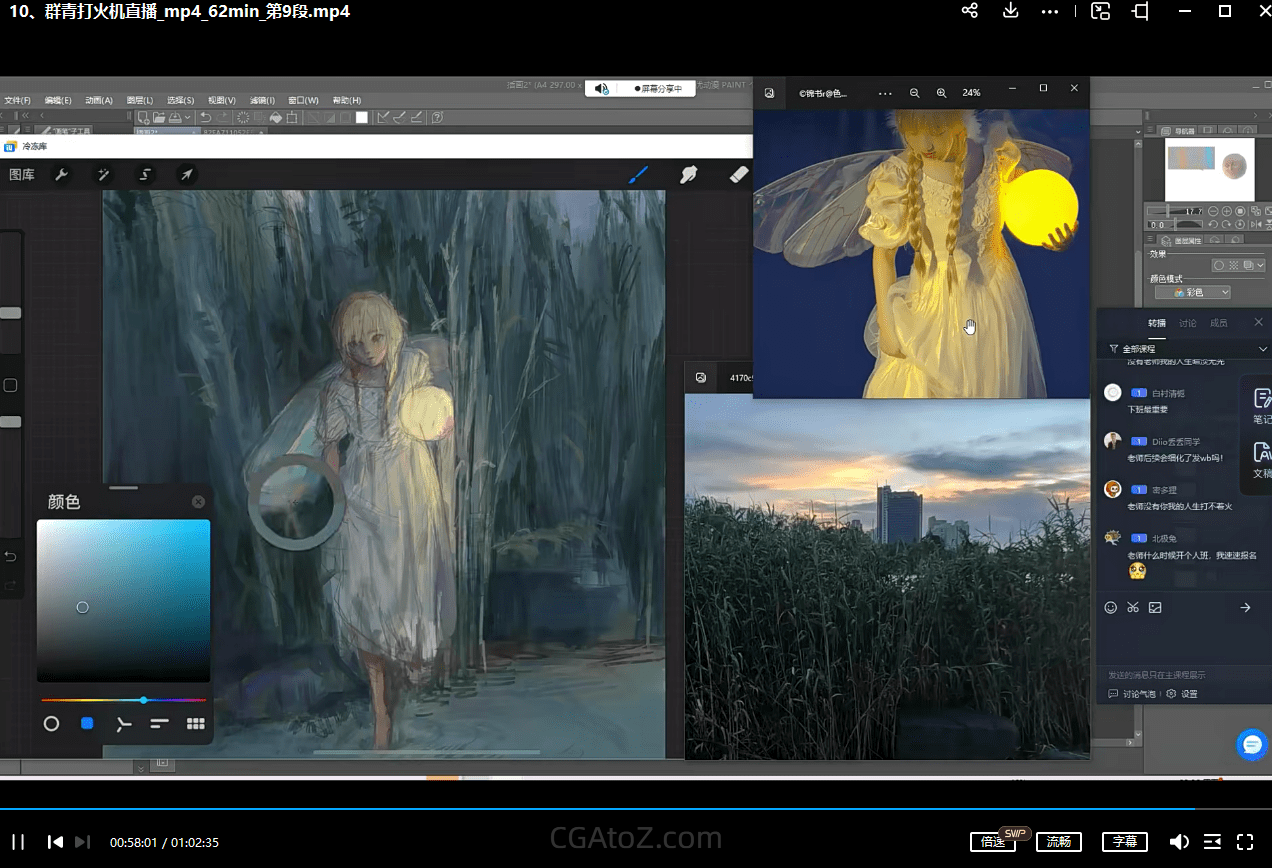Open the 图层(L) menu
Image resolution: width=1272 pixels, height=868 pixels.
point(140,100)
